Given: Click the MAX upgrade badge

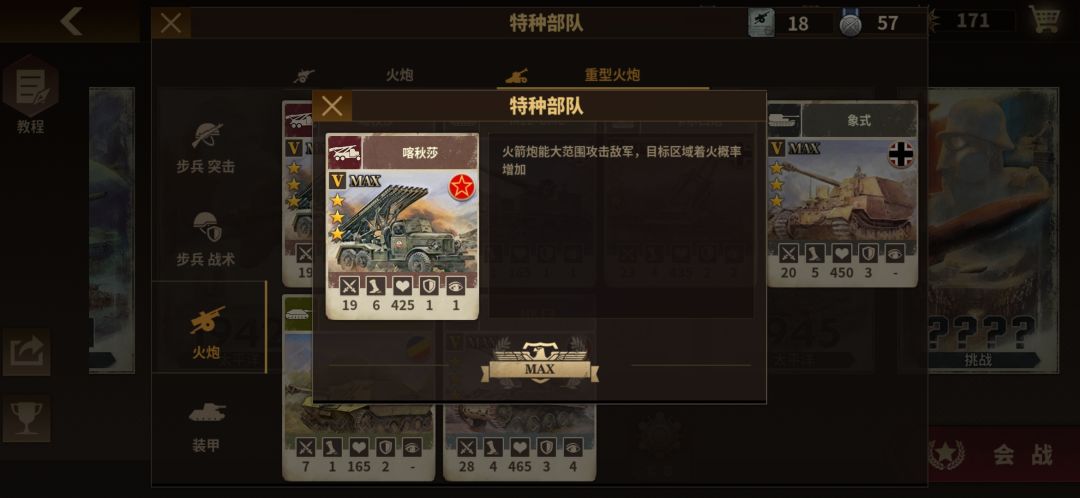Looking at the screenshot, I should pyautogui.click(x=540, y=363).
